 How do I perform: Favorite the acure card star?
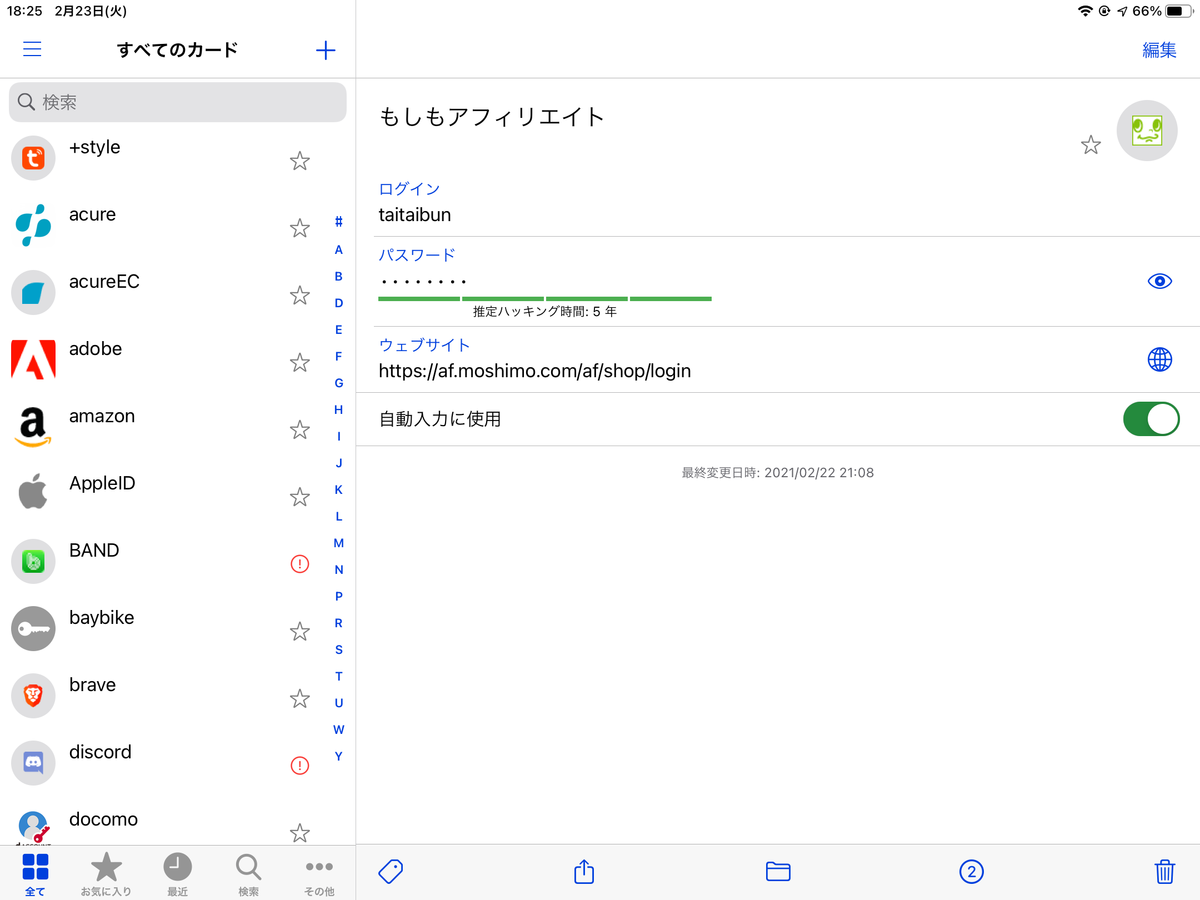299,228
